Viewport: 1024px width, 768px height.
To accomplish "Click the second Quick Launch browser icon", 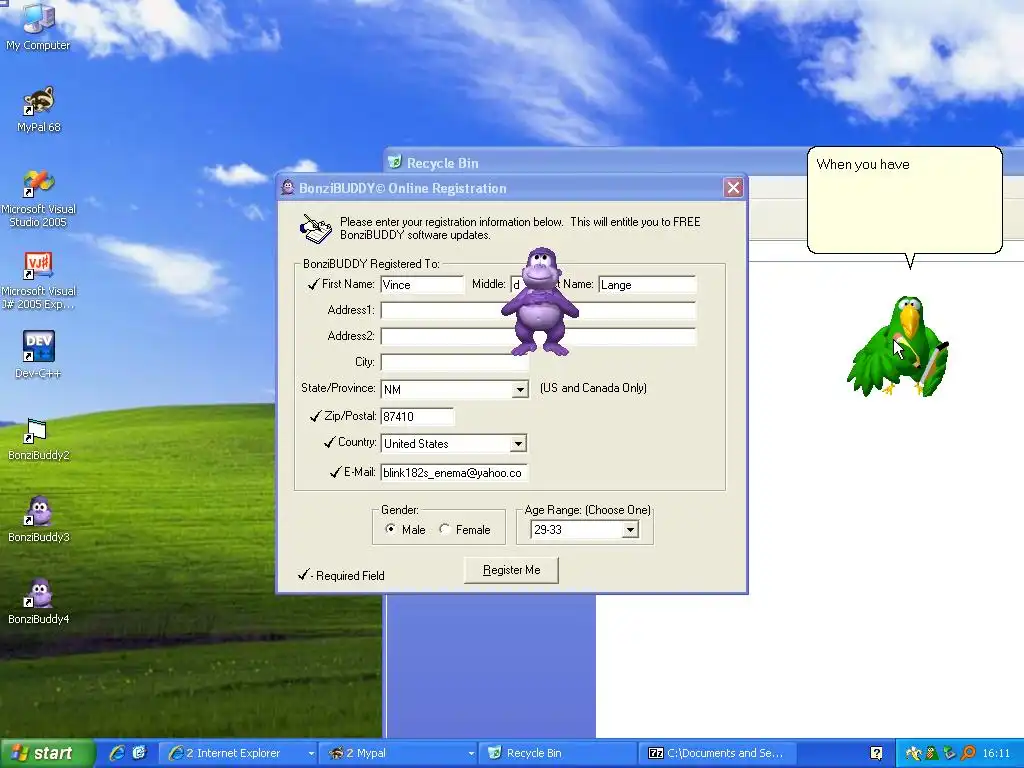I will click(x=140, y=753).
